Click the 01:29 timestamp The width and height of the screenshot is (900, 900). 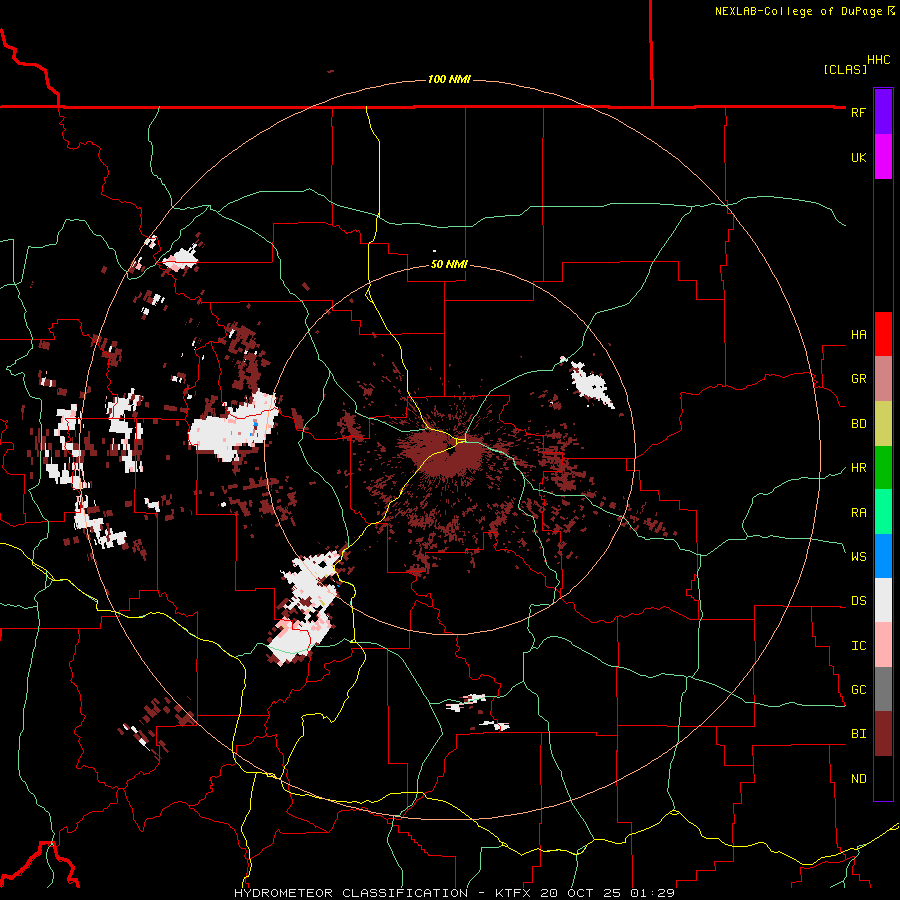[x=652, y=893]
